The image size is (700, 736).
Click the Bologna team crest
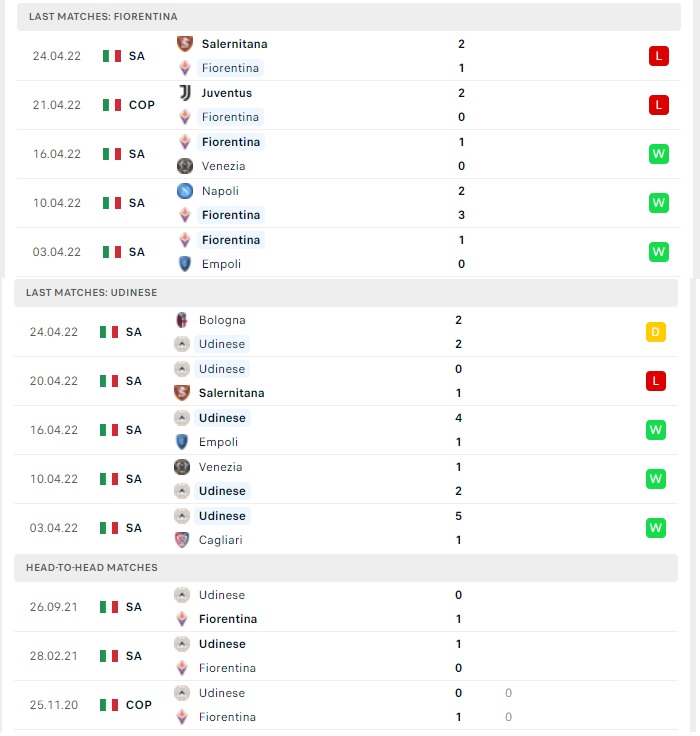[182, 320]
